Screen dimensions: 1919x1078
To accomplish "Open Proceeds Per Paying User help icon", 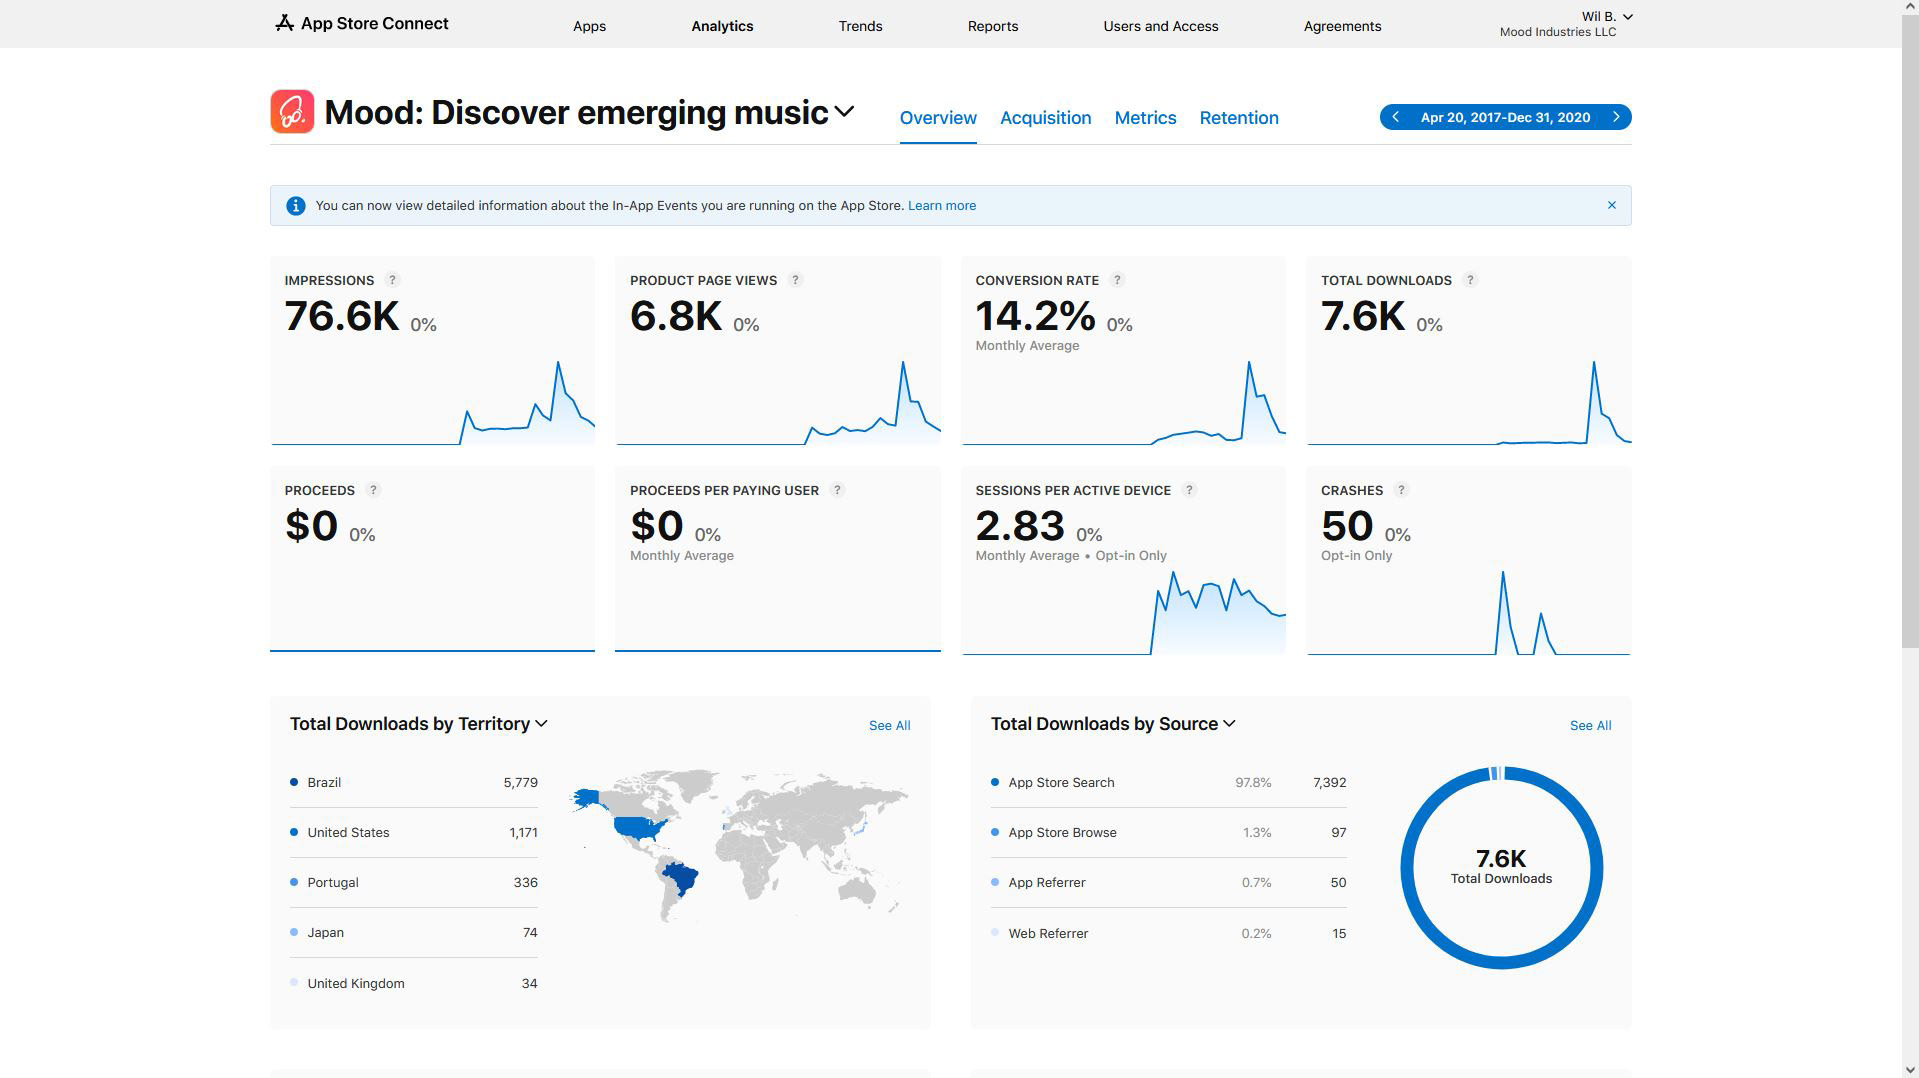I will (837, 490).
